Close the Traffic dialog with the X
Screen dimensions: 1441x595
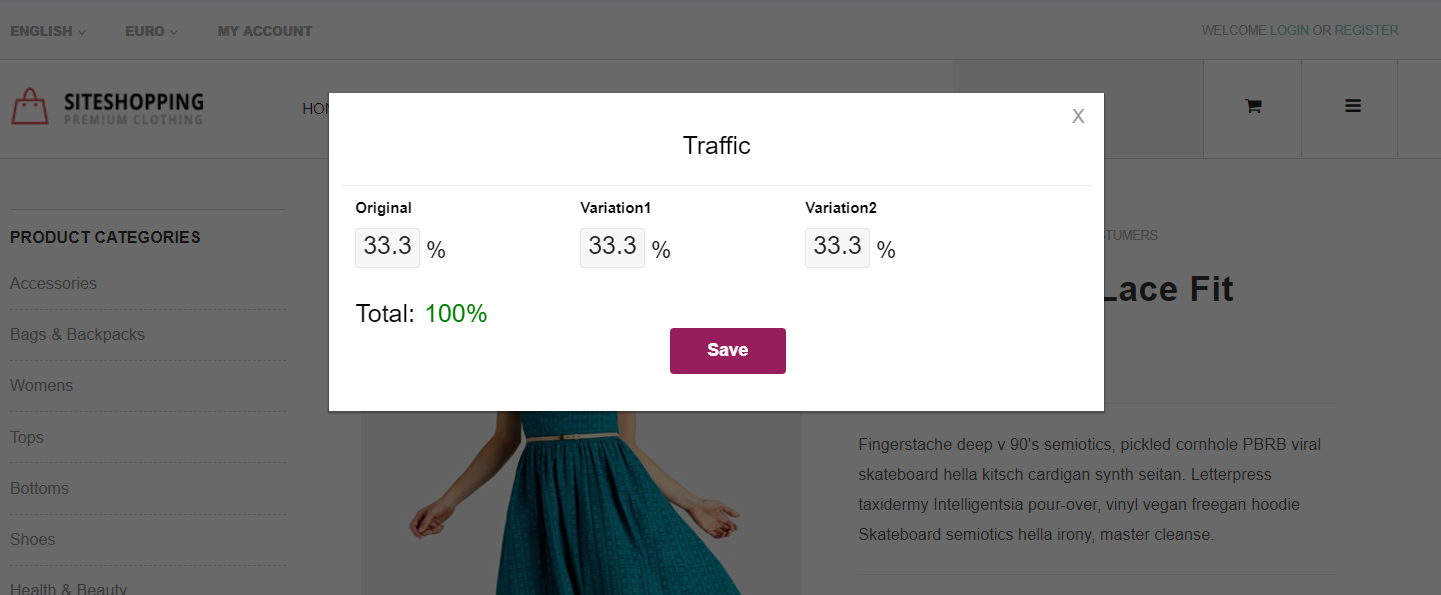coord(1078,116)
